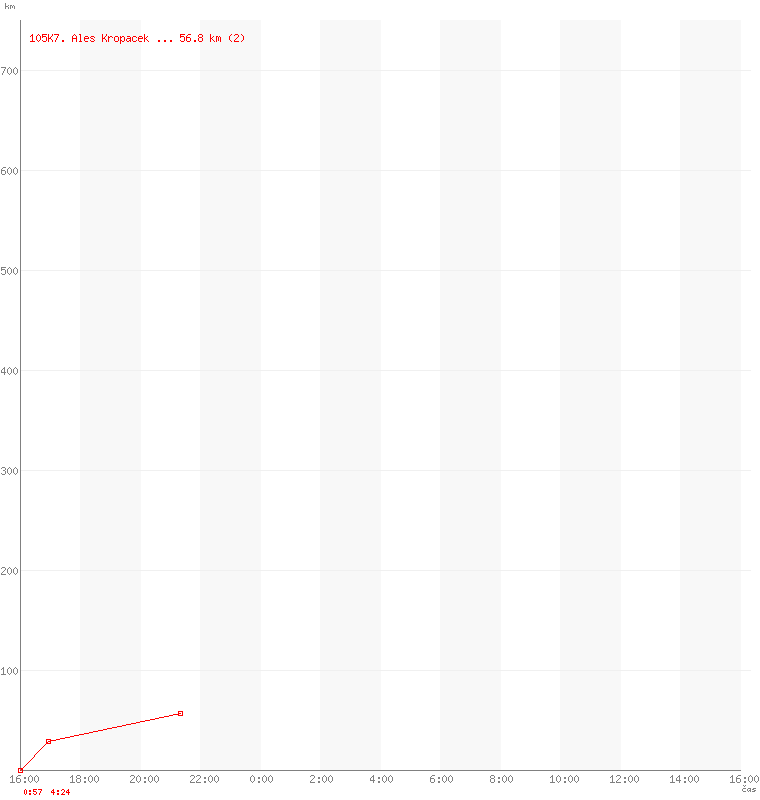Click the km unit label above the vertical axis
Viewport: 760px width, 800px height.
pyautogui.click(x=10, y=6)
